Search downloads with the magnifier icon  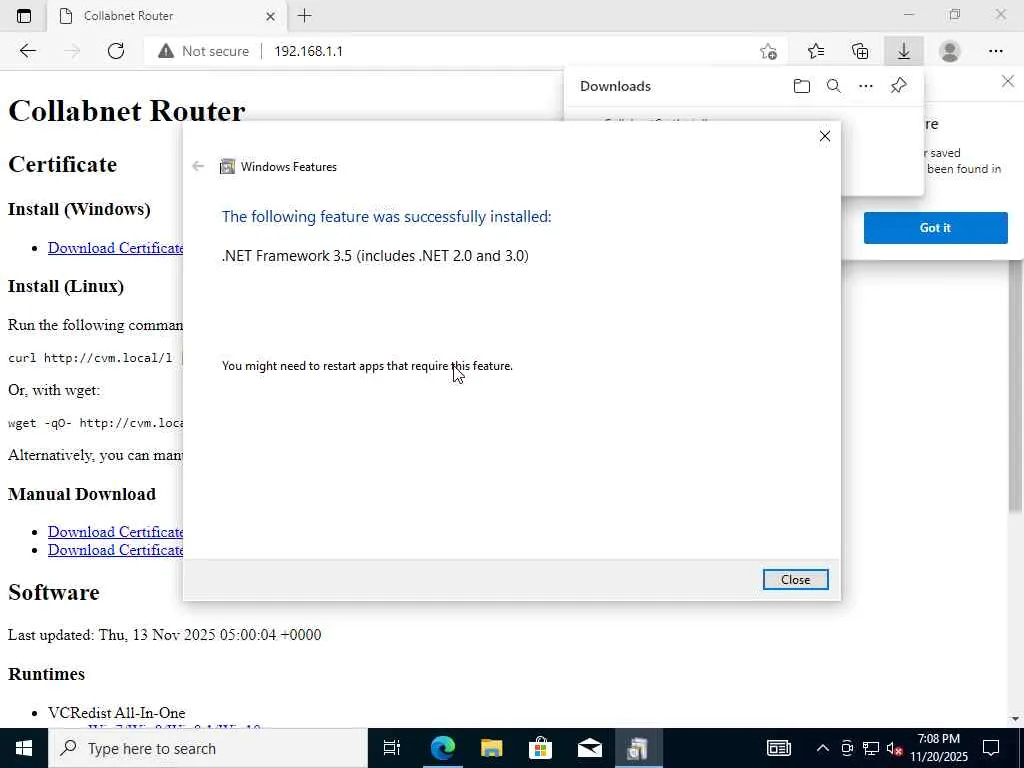pos(834,86)
